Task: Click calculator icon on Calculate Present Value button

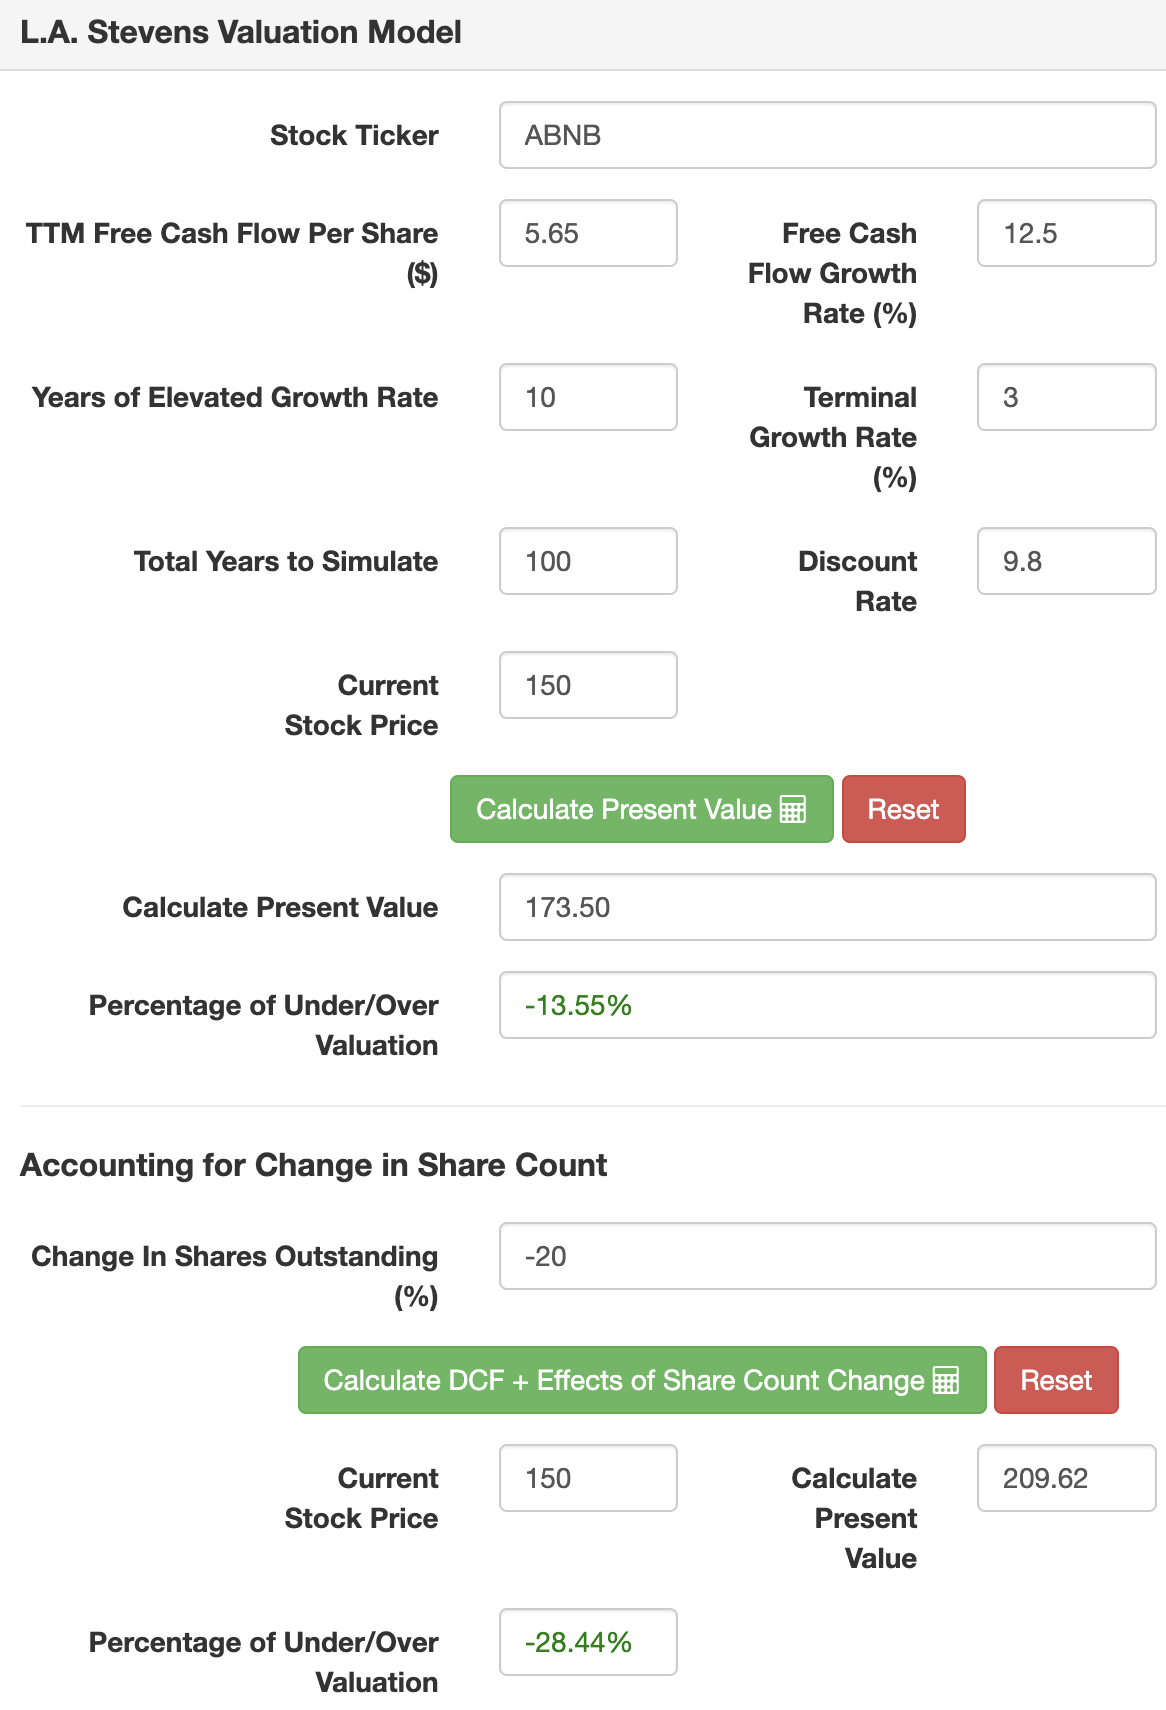Action: pyautogui.click(x=793, y=809)
